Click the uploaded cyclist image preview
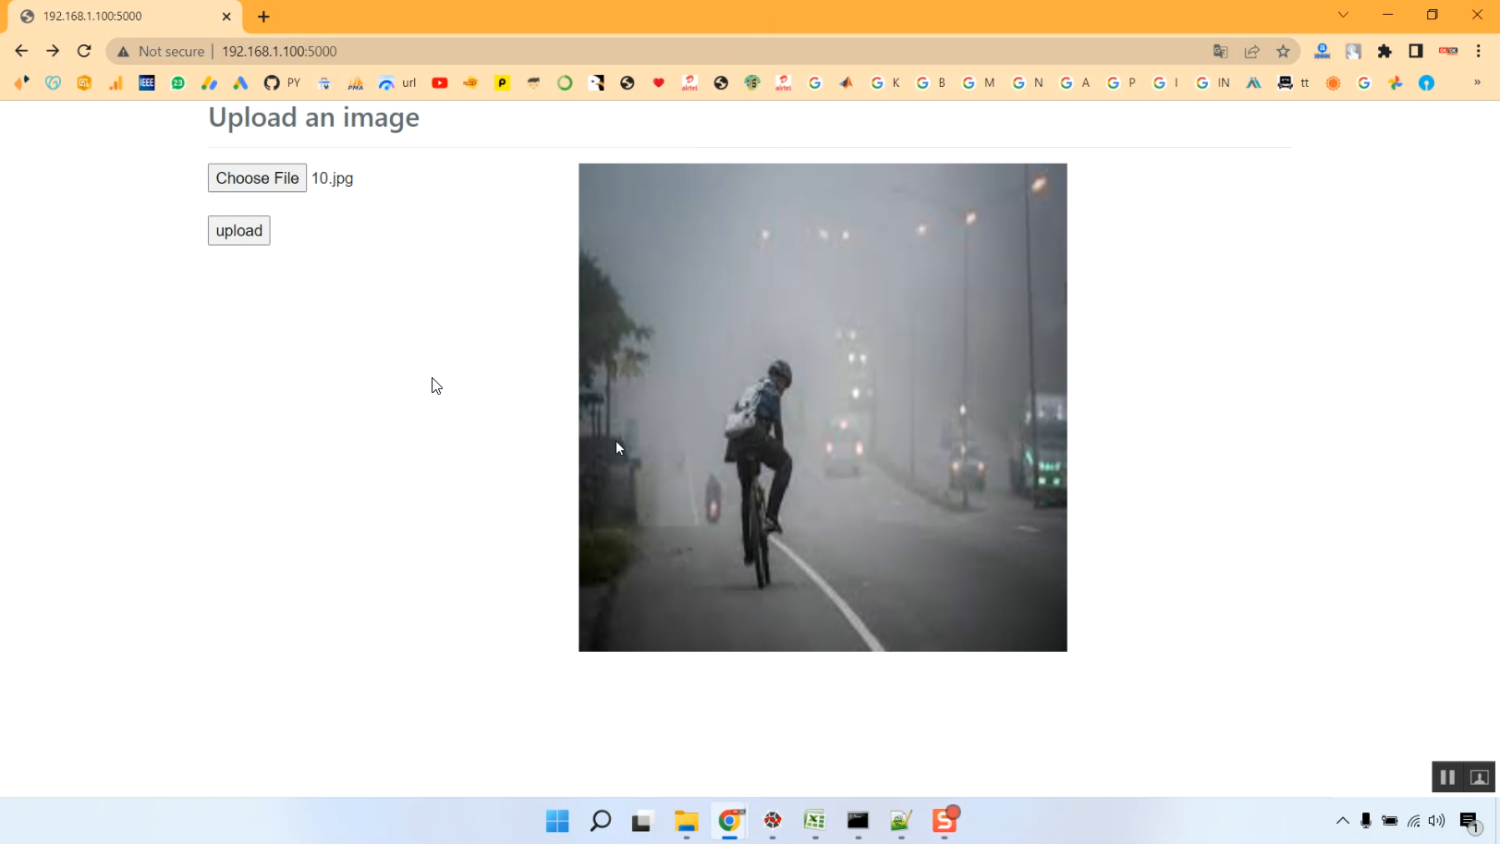 click(x=822, y=406)
